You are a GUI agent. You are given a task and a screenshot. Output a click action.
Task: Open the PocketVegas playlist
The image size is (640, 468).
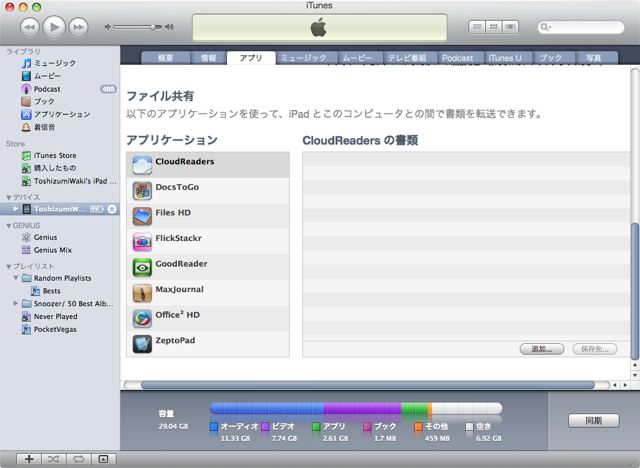59,329
